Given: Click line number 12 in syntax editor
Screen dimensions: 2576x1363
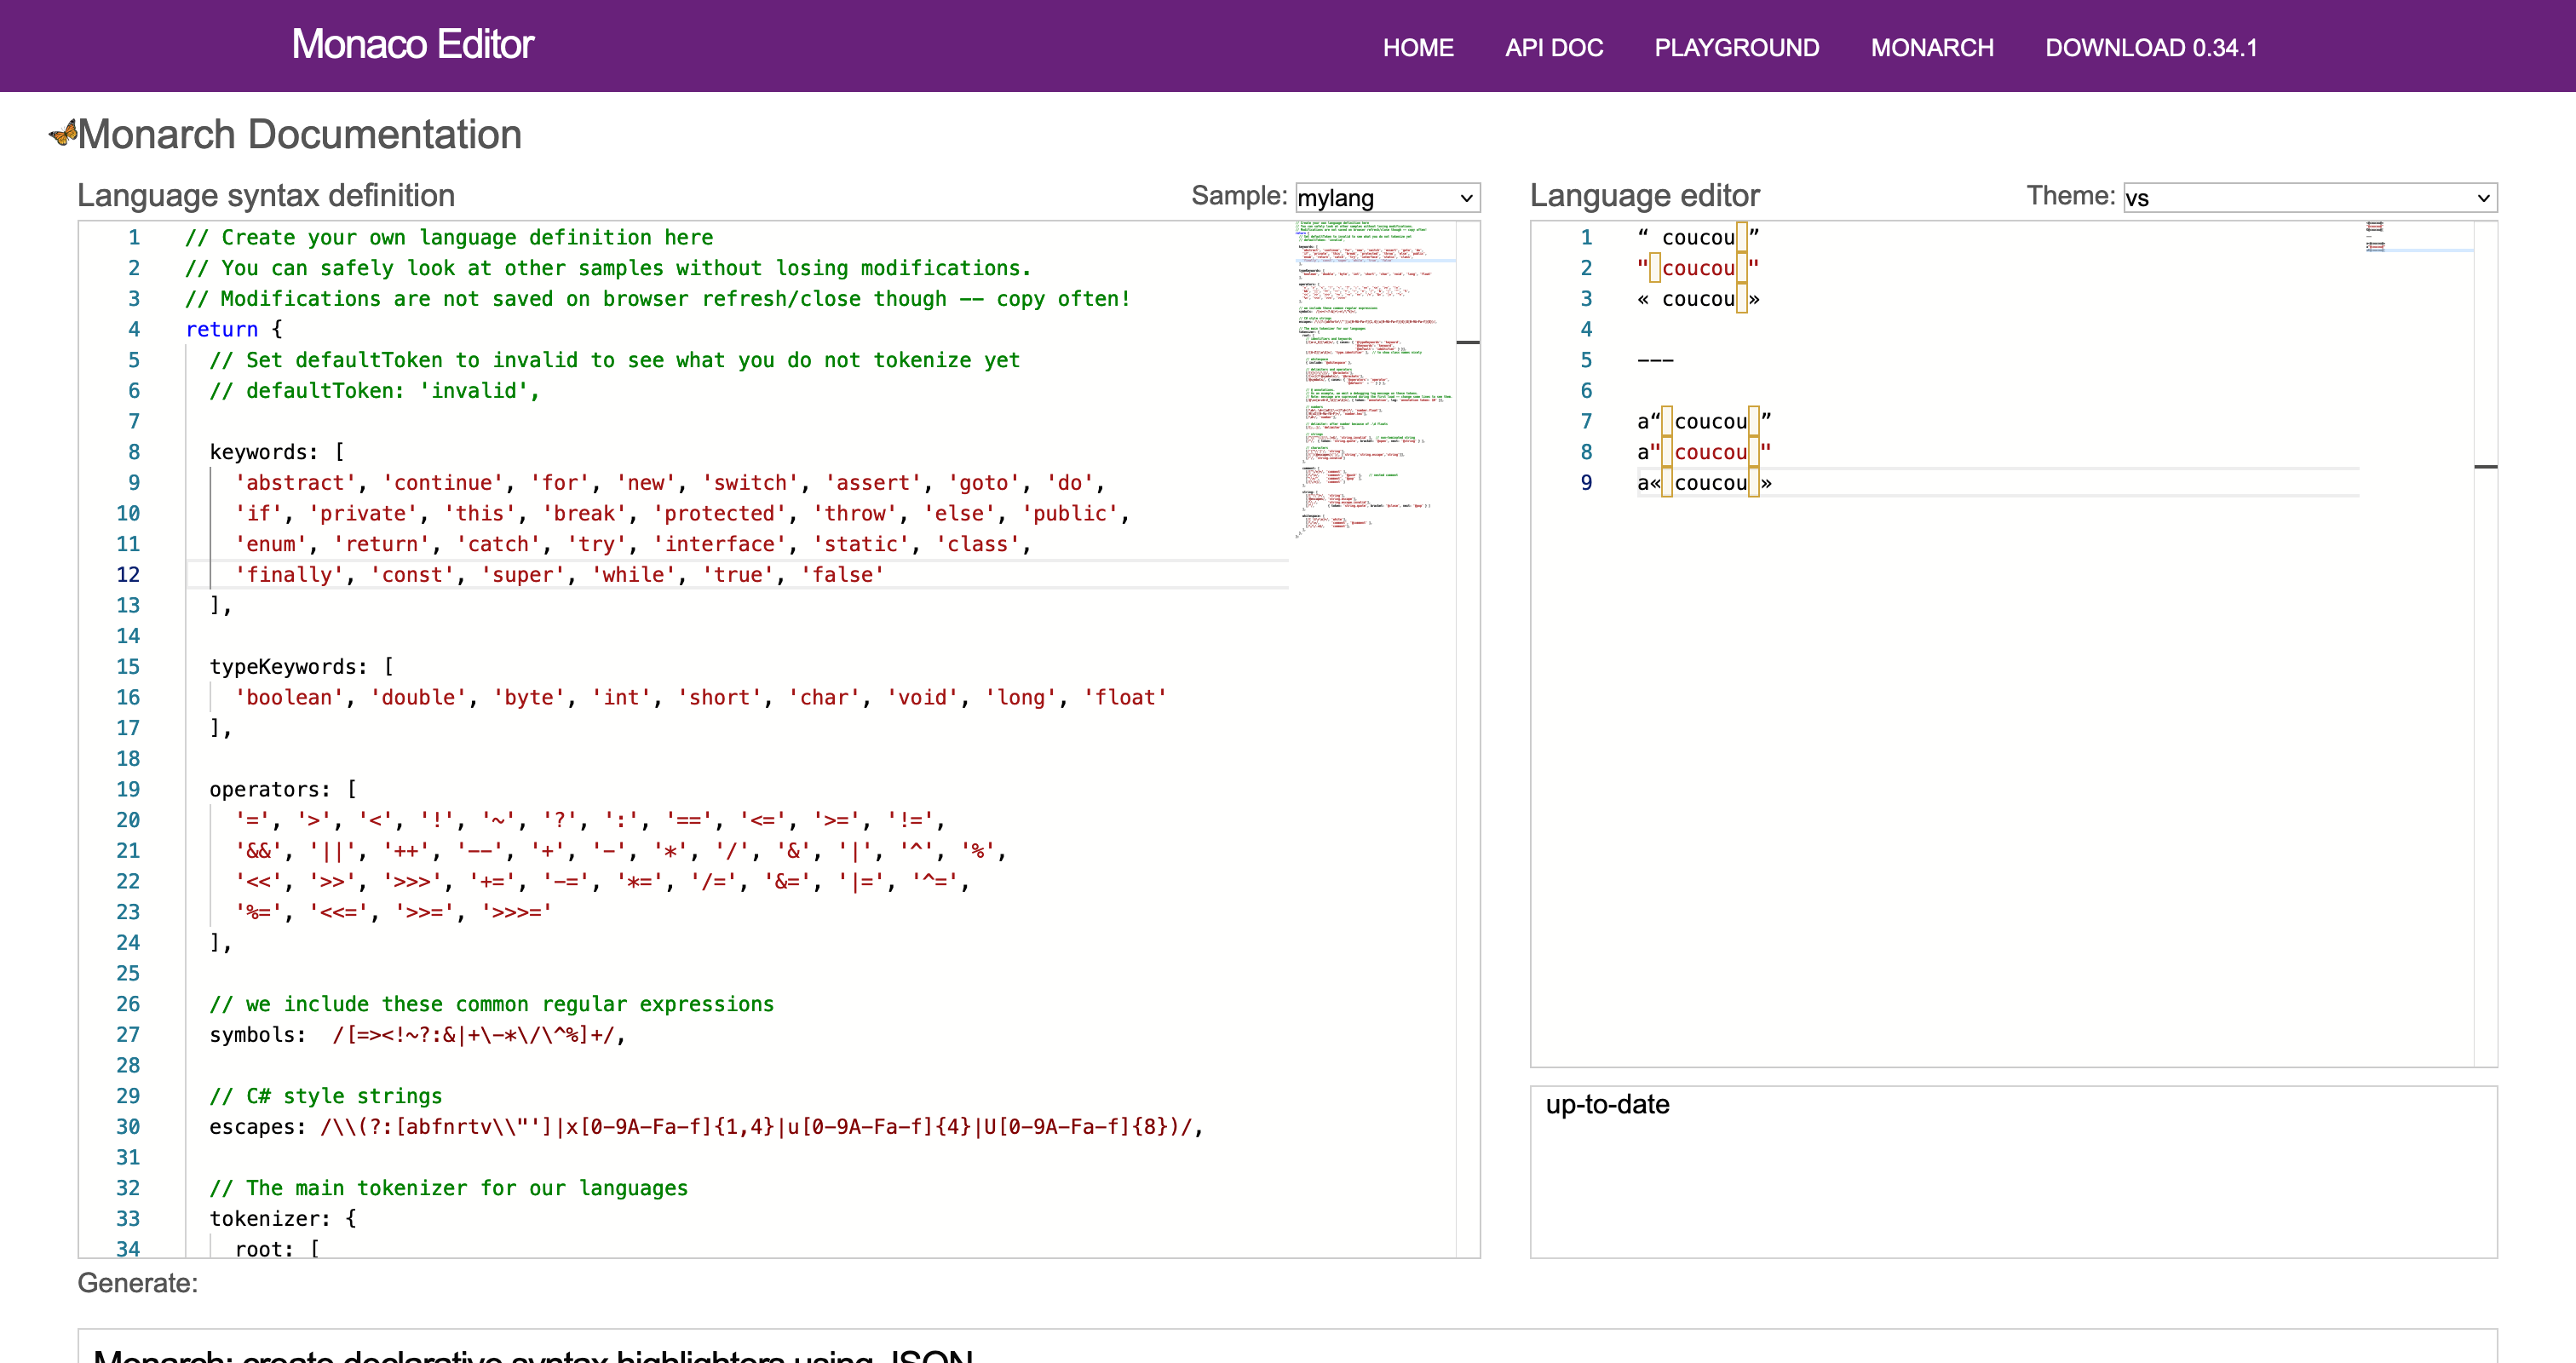Looking at the screenshot, I should pos(128,574).
